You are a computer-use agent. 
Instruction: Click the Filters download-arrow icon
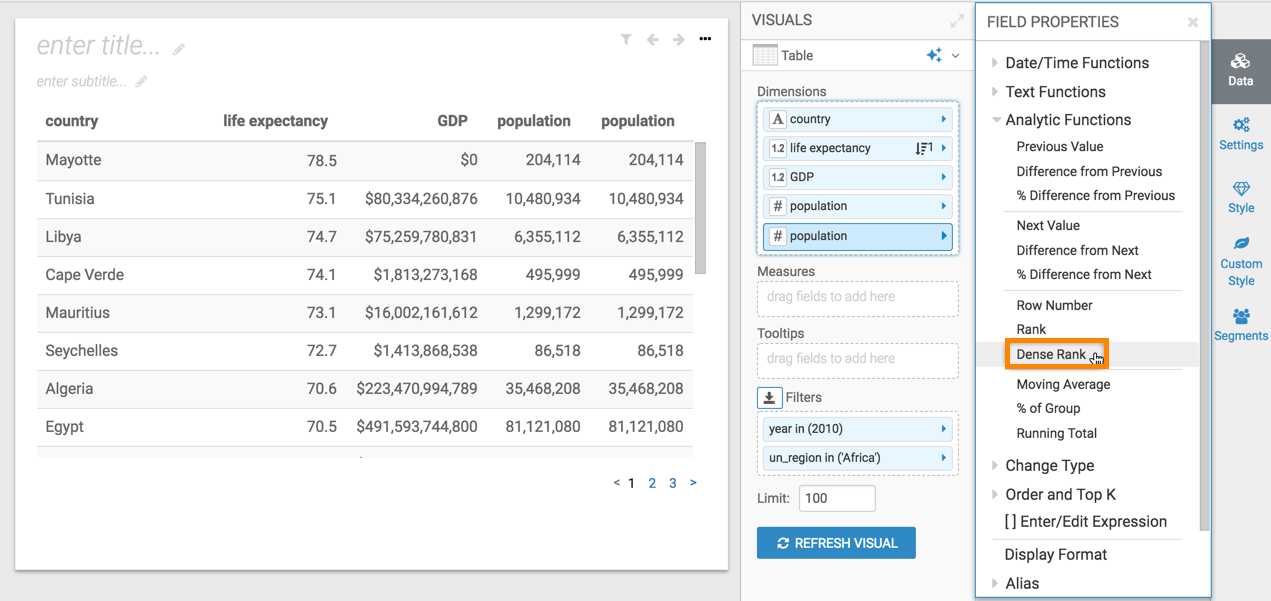click(x=769, y=398)
